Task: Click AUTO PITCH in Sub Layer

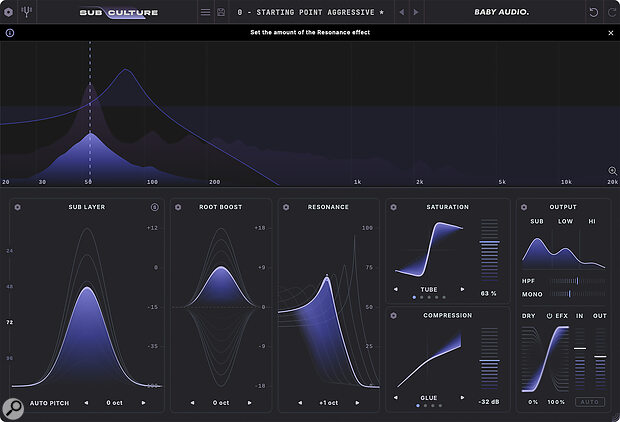Action: tap(49, 403)
